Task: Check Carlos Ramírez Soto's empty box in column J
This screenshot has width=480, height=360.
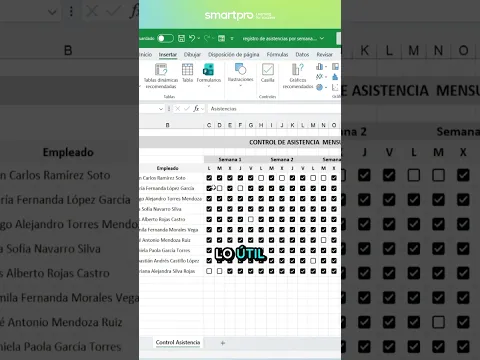Action: point(282,178)
